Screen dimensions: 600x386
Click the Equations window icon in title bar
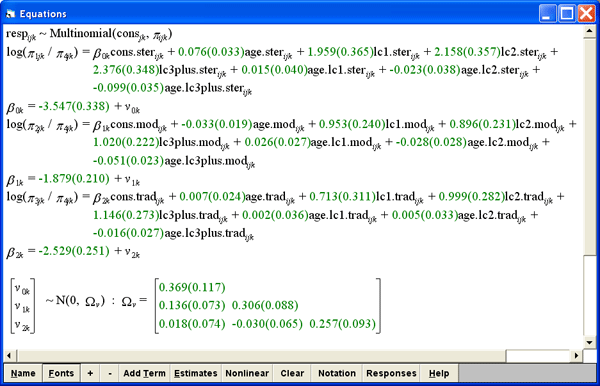[x=10, y=14]
